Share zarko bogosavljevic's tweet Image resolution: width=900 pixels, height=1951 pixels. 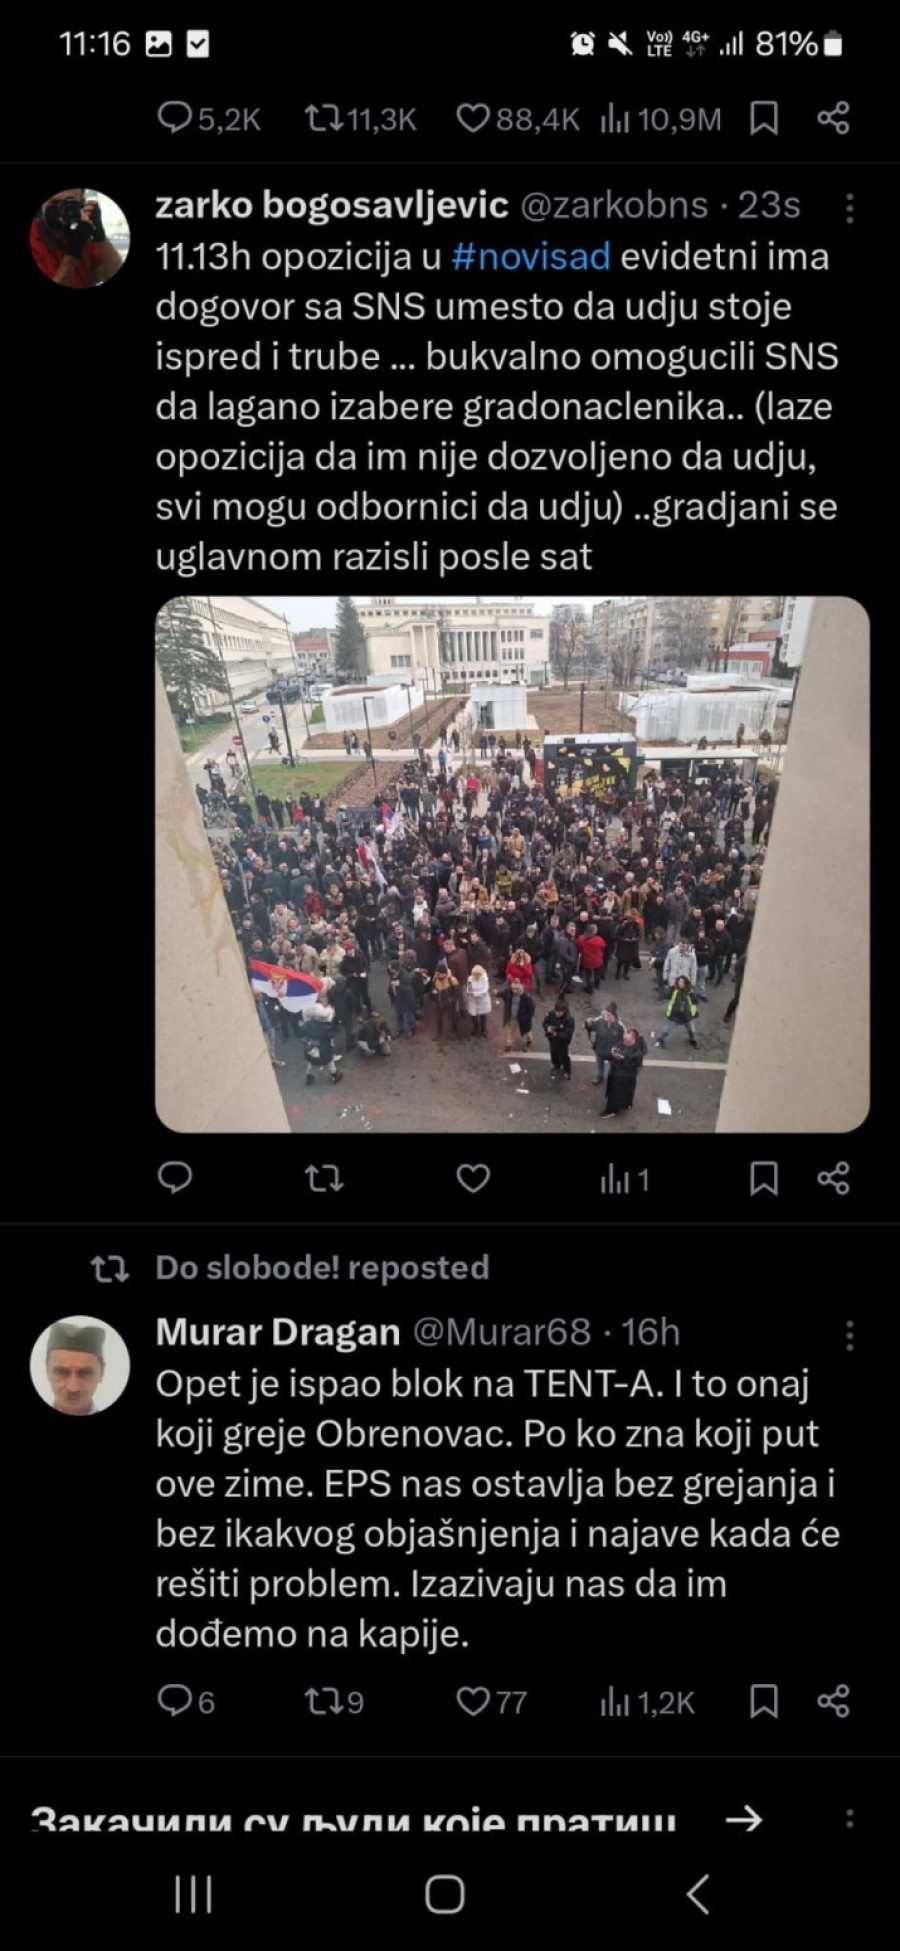[833, 1179]
